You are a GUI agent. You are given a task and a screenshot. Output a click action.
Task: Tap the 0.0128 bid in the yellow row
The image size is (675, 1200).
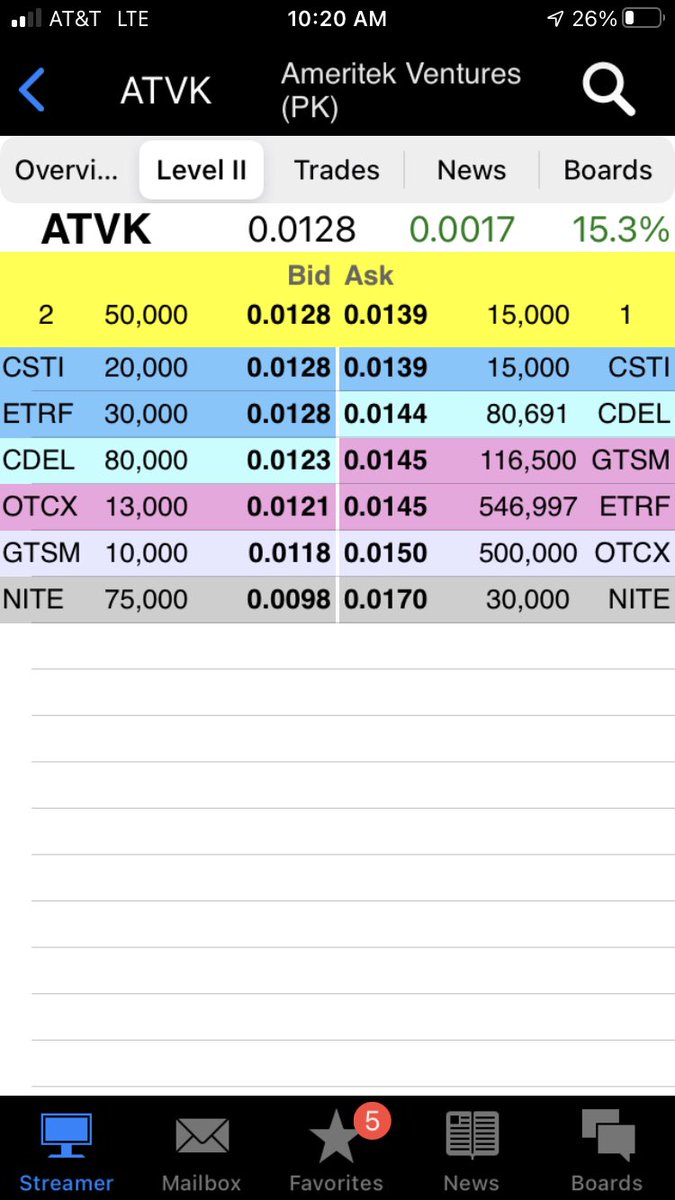(x=288, y=315)
